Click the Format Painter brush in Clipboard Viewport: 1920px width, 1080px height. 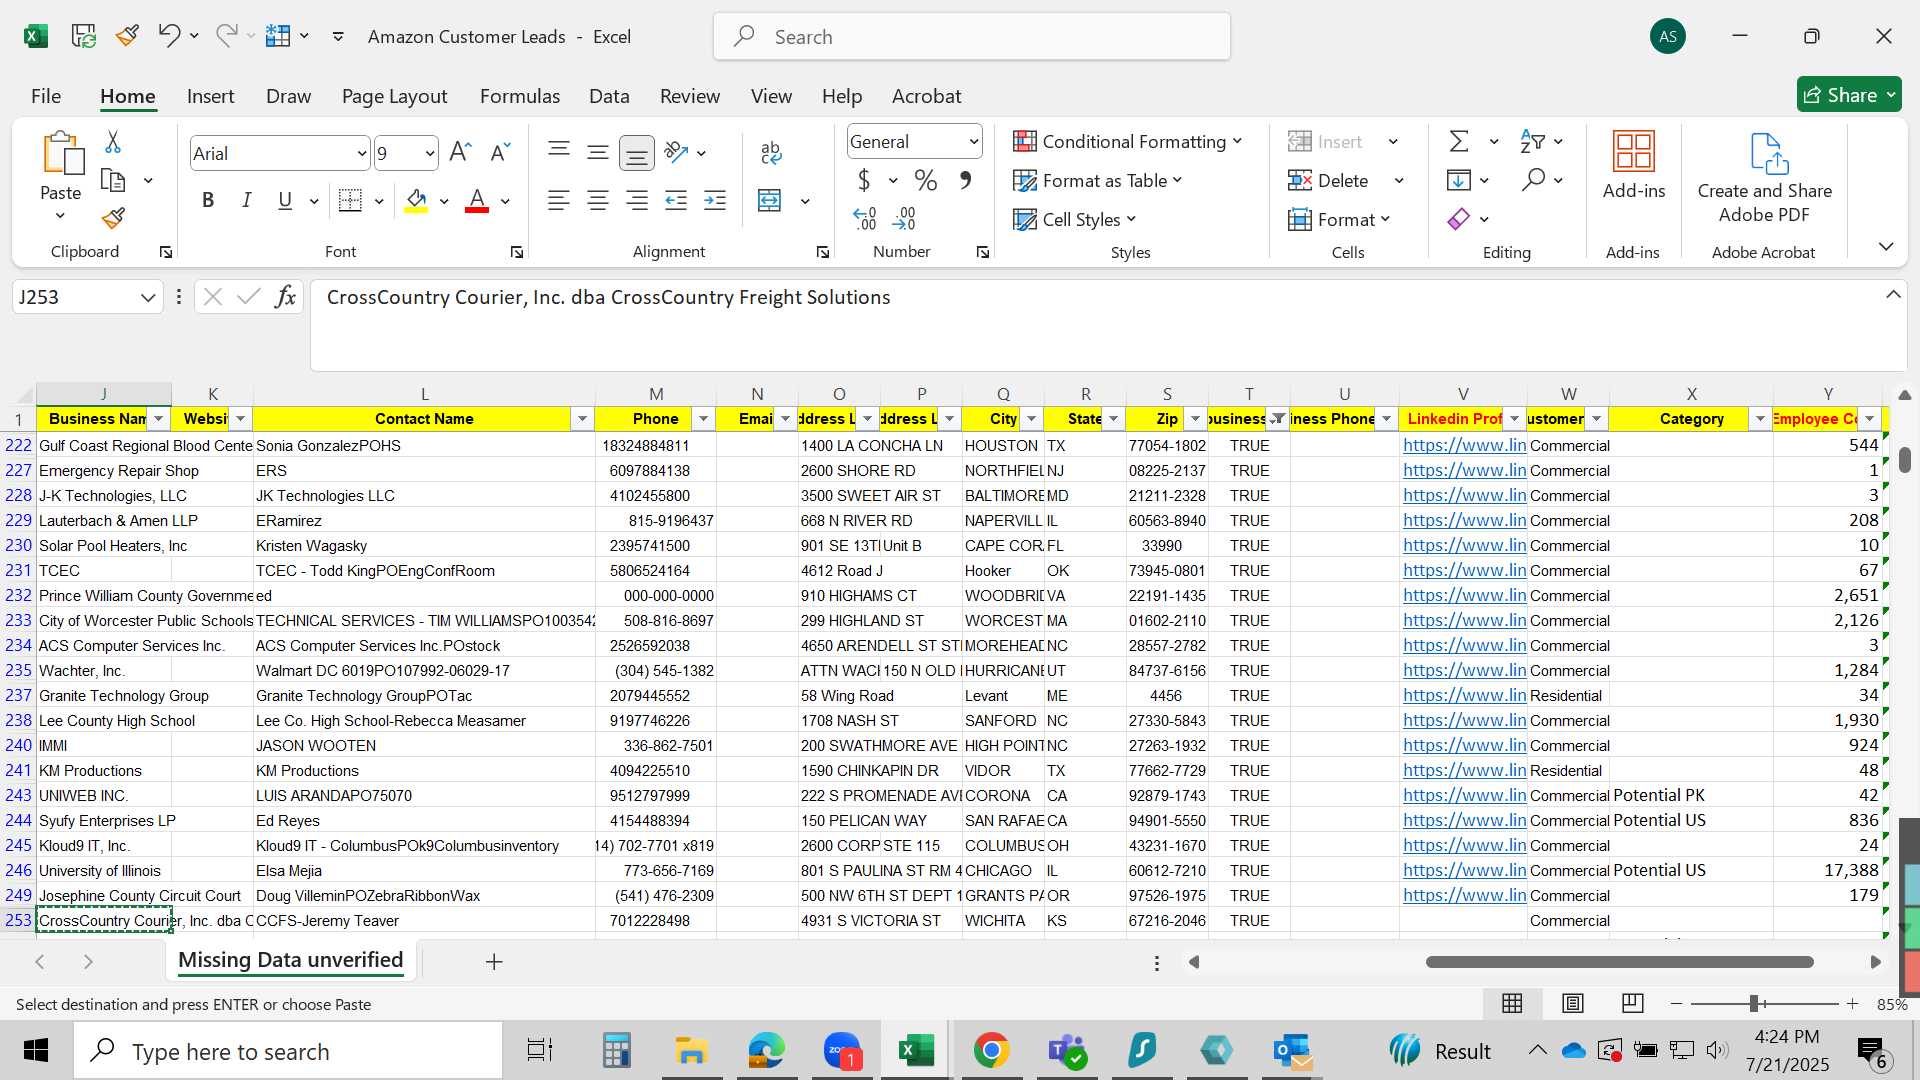(x=113, y=218)
